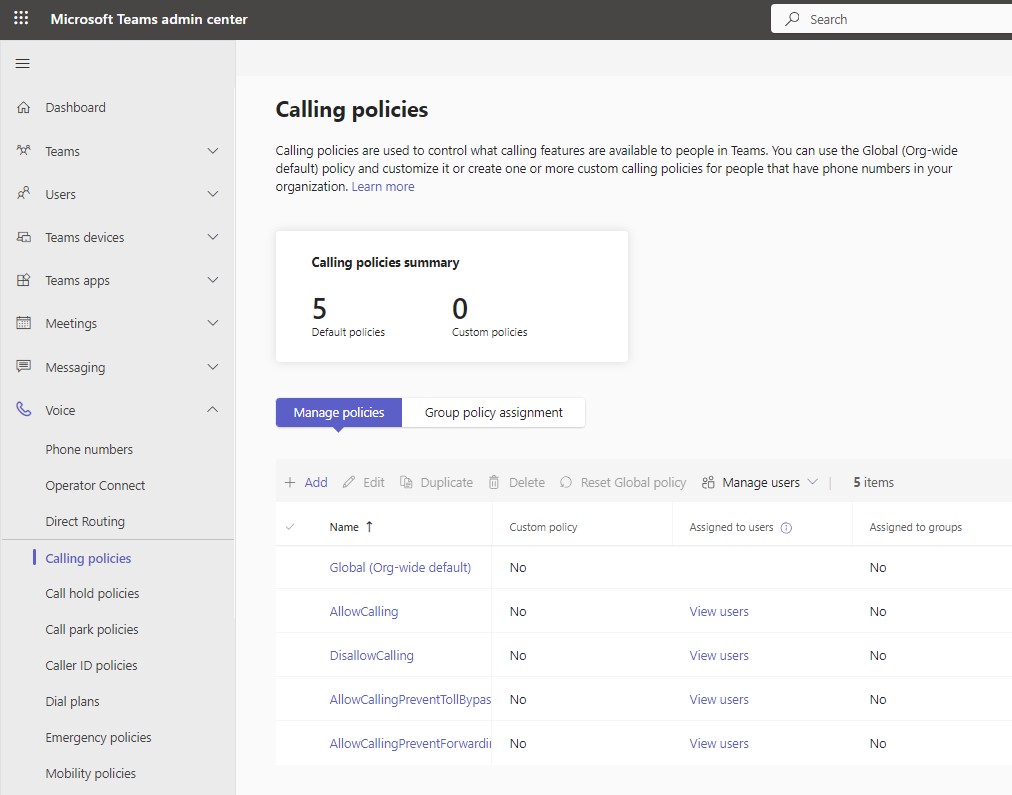Click the plus icon beside Add
This screenshot has width=1012, height=795.
290,483
